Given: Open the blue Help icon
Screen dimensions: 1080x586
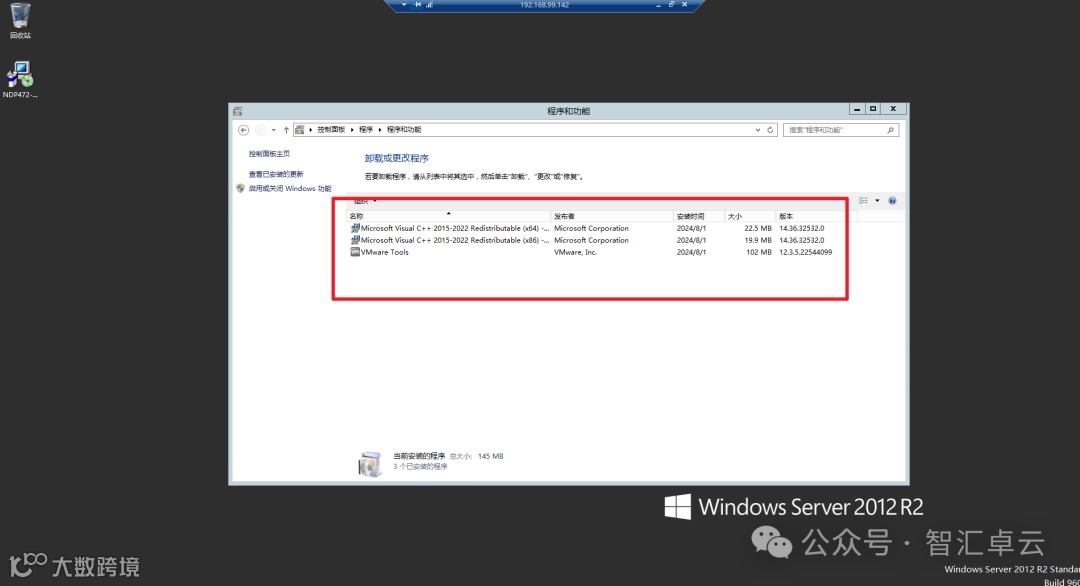Looking at the screenshot, I should click(892, 200).
